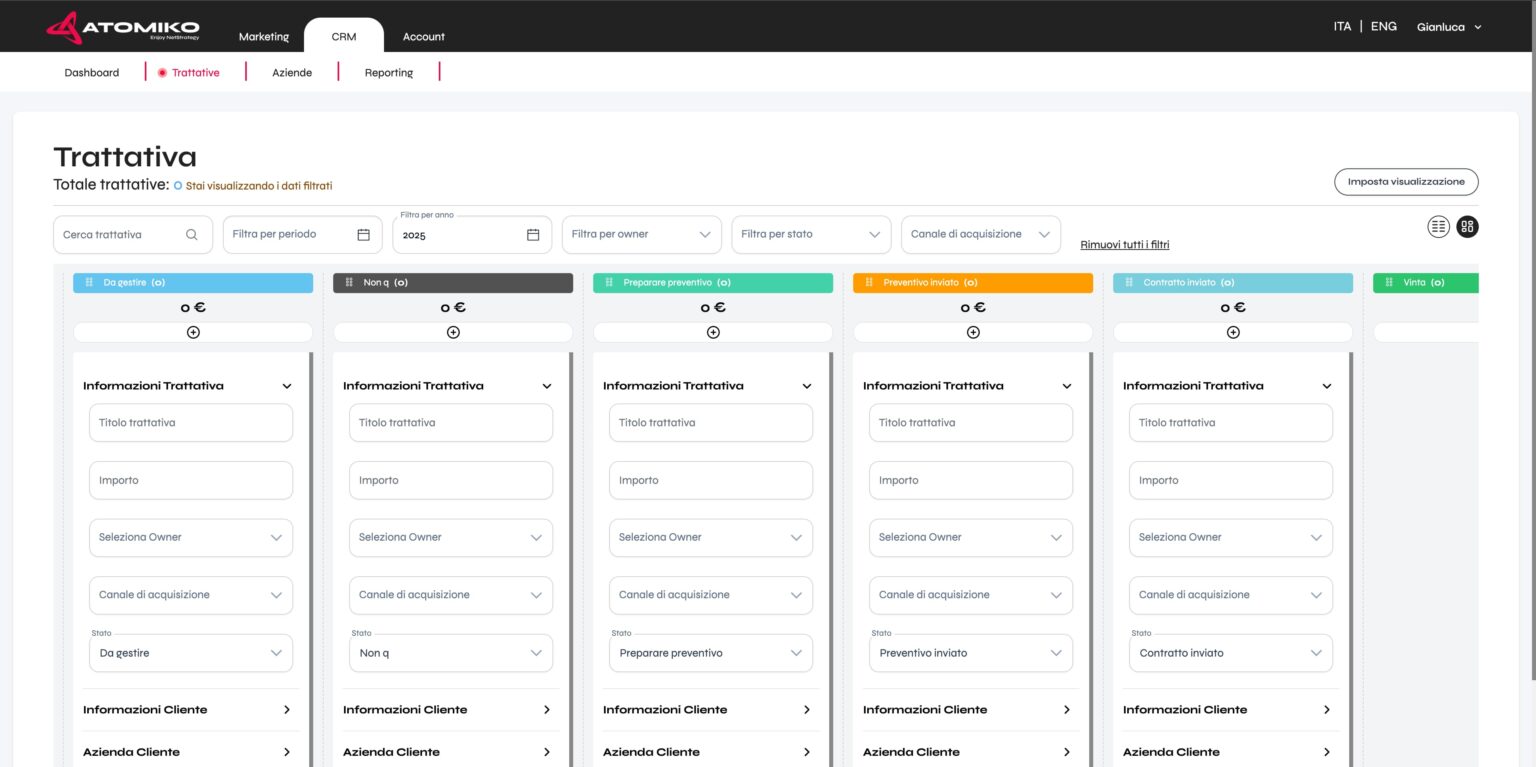Image resolution: width=1536 pixels, height=767 pixels.
Task: Add deal in Preventivo inviato column
Action: pyautogui.click(x=973, y=332)
